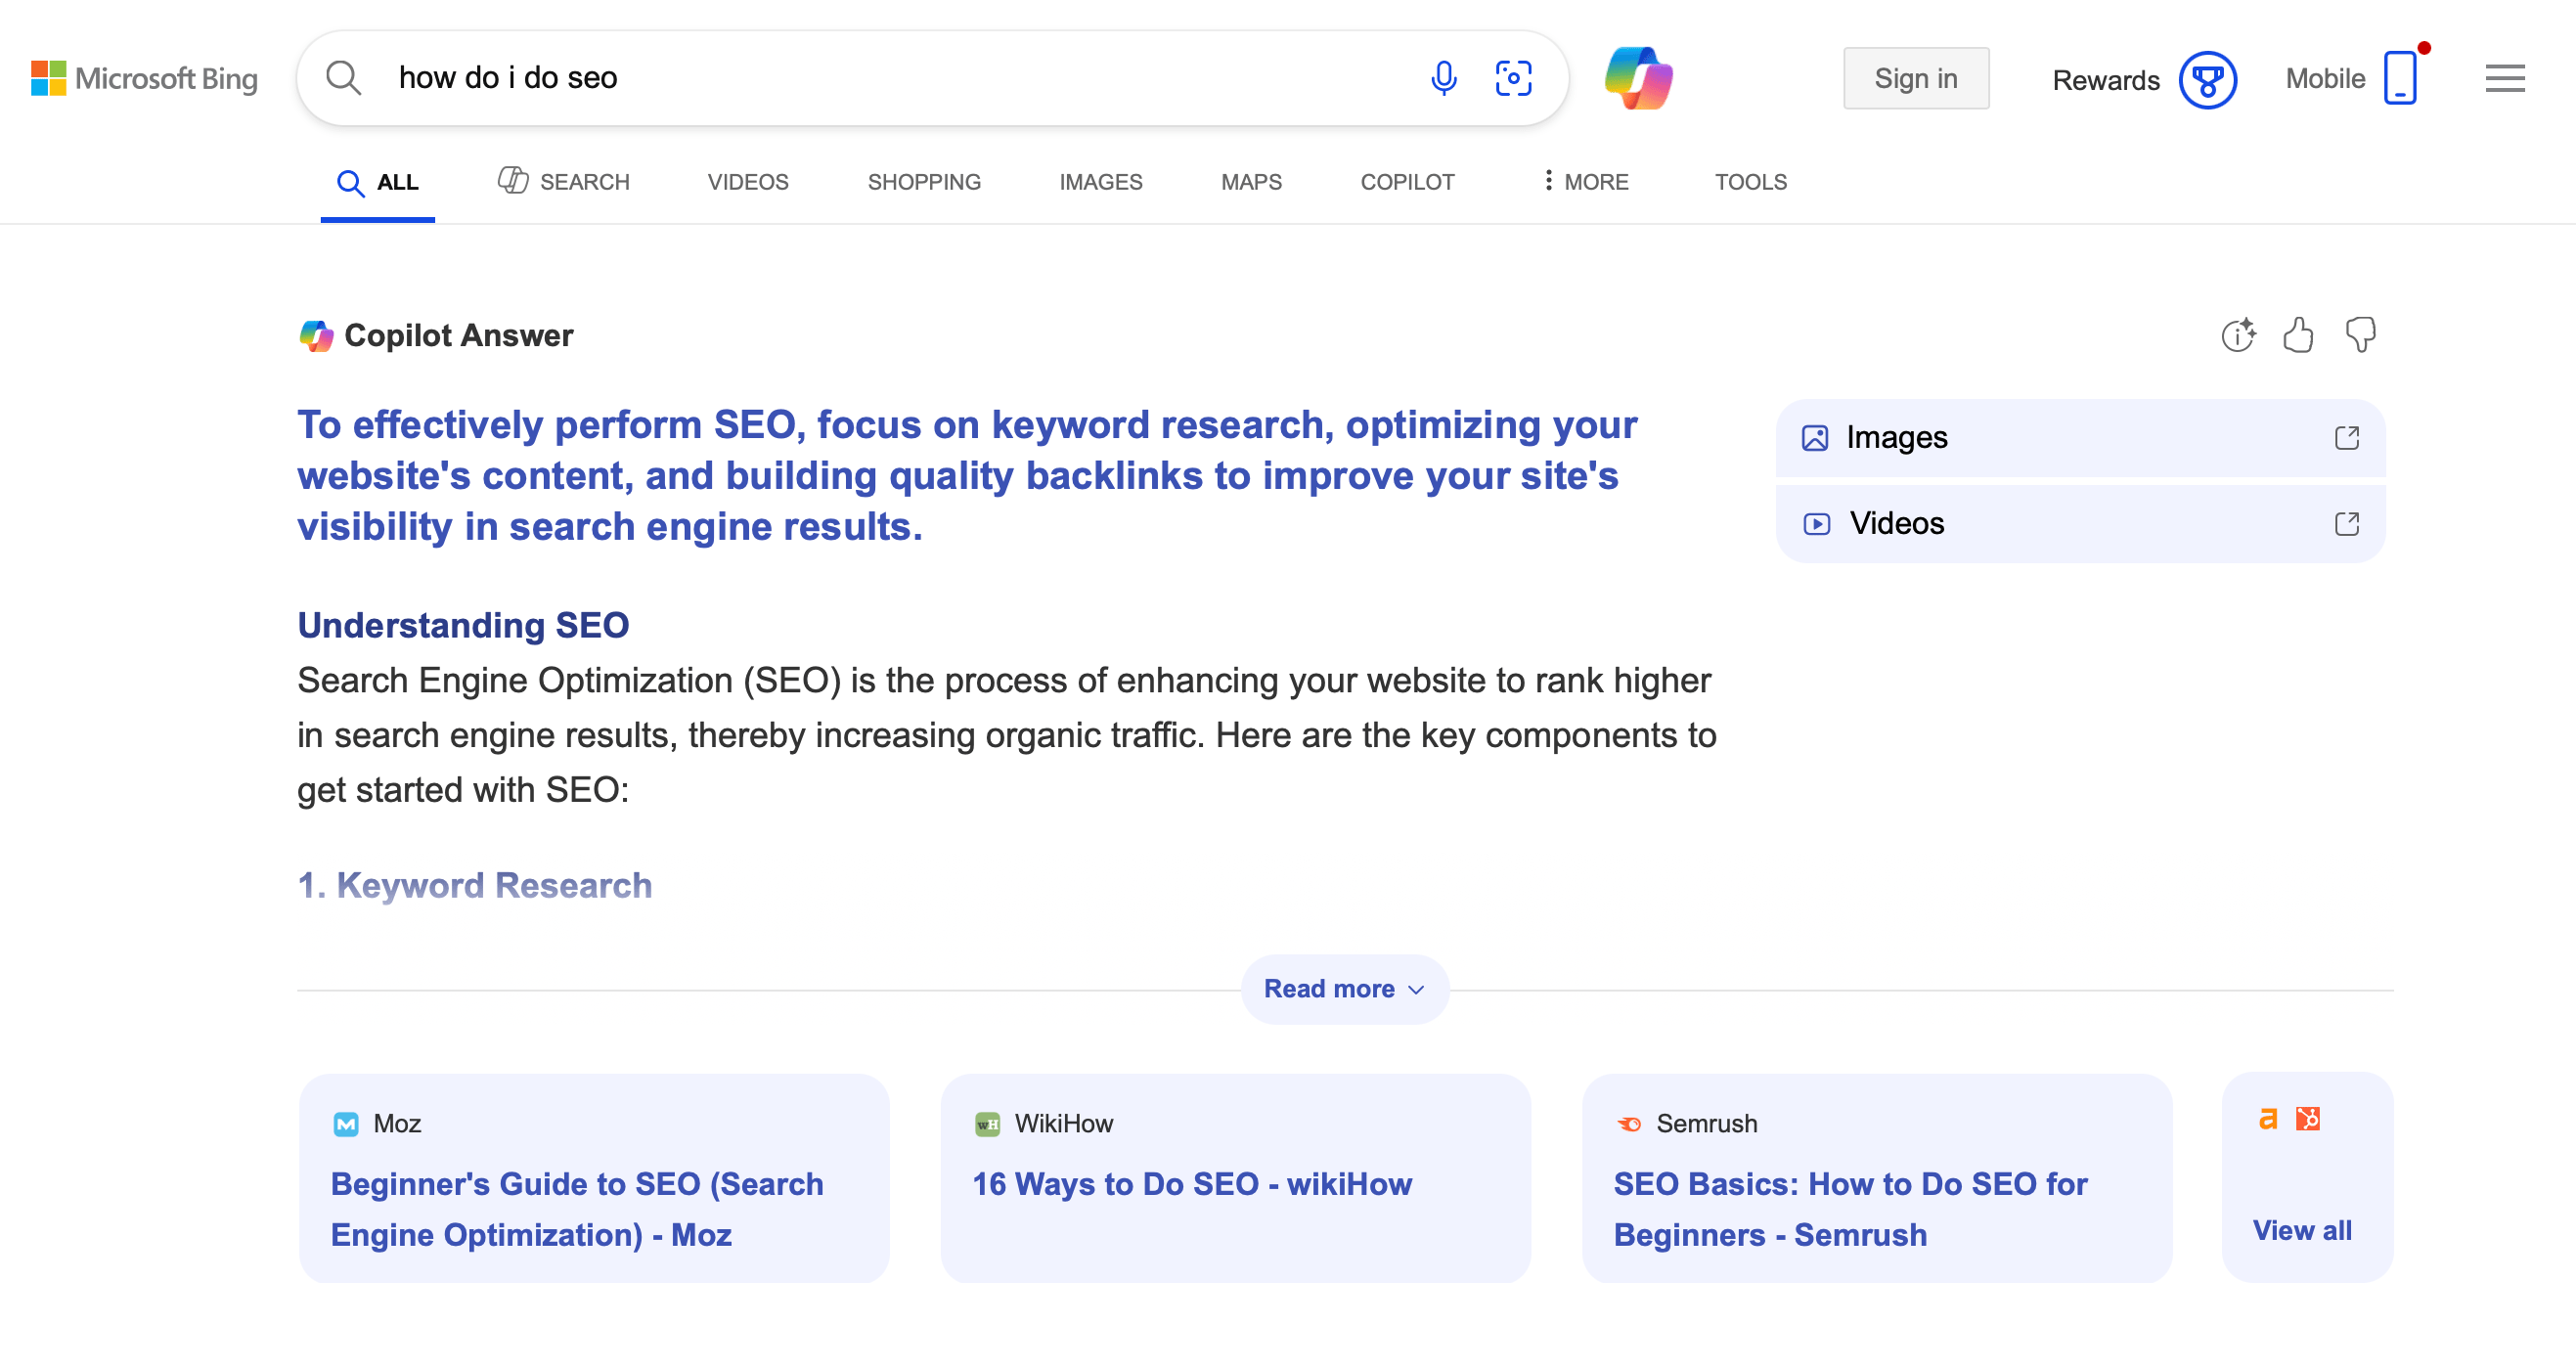Give thumbs up to Copilot Answer
This screenshot has width=2576, height=1369.
click(x=2298, y=335)
